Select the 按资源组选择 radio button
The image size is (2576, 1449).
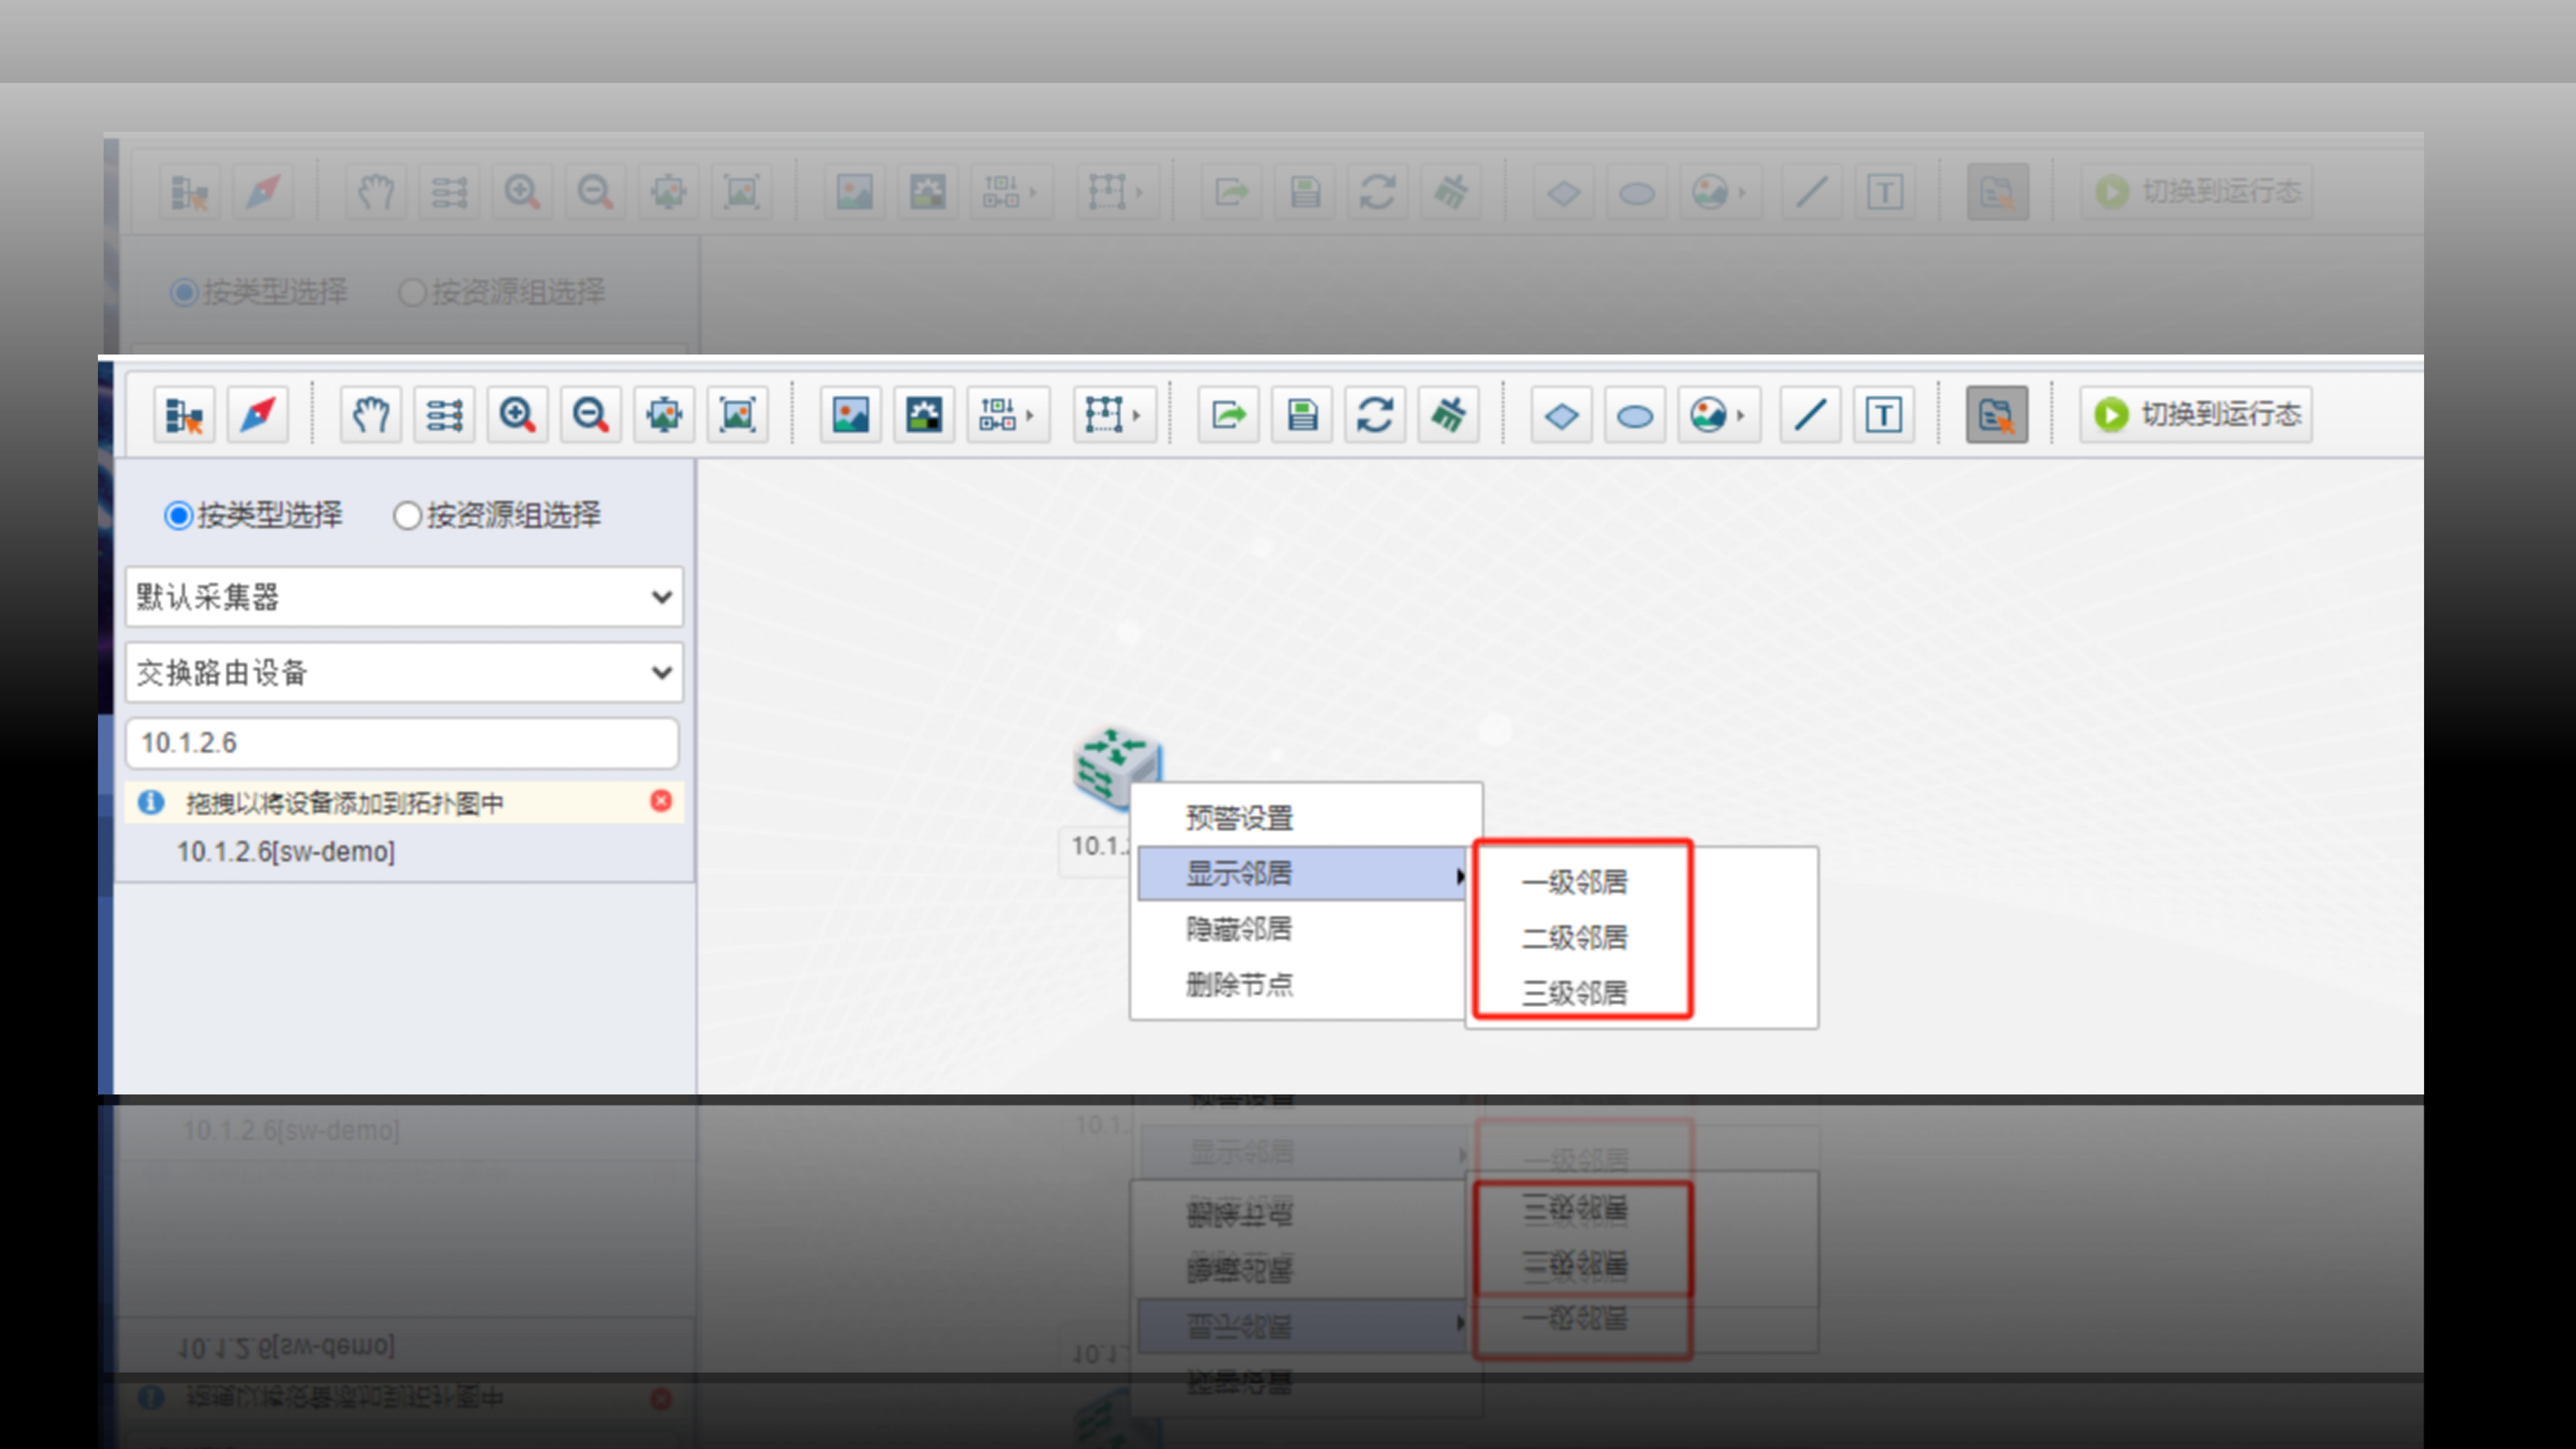coord(407,515)
